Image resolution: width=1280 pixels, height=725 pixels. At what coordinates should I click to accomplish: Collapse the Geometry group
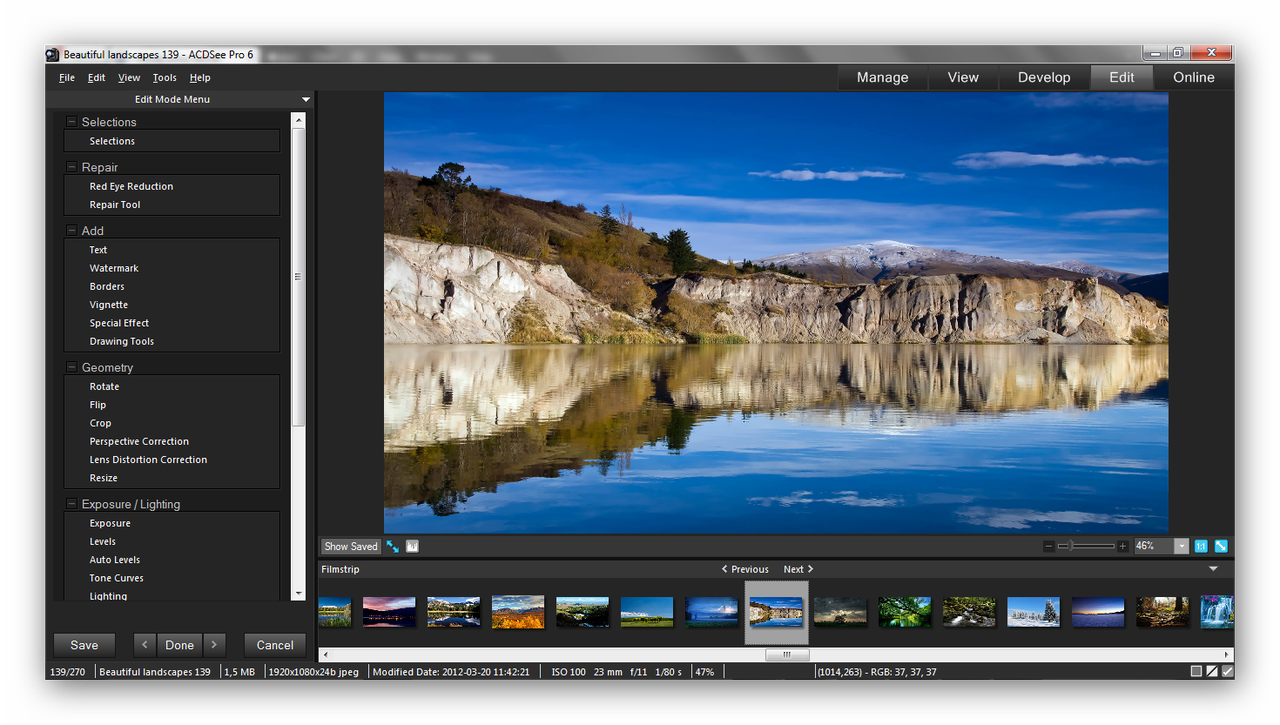71,367
